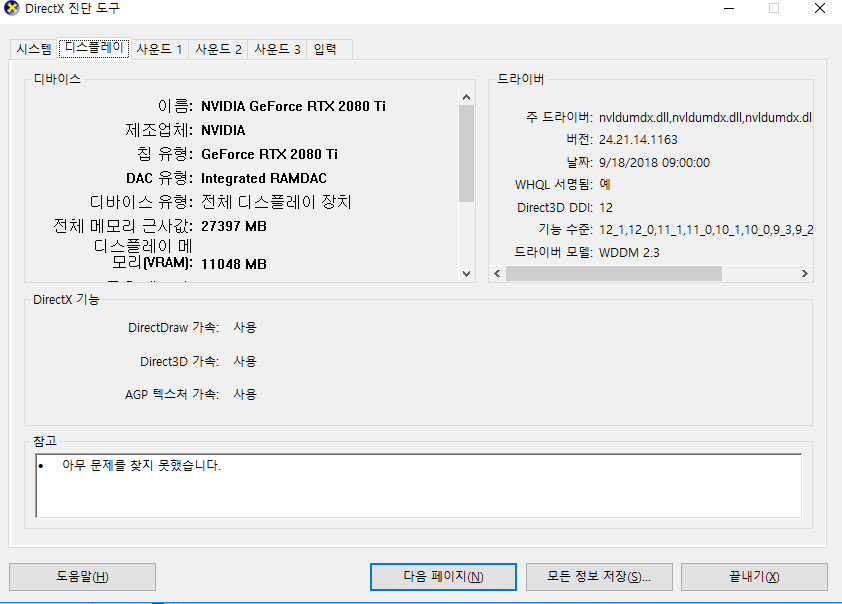This screenshot has height=604, width=842.
Task: Click the Integrated RAMDAC value
Action: (264, 178)
